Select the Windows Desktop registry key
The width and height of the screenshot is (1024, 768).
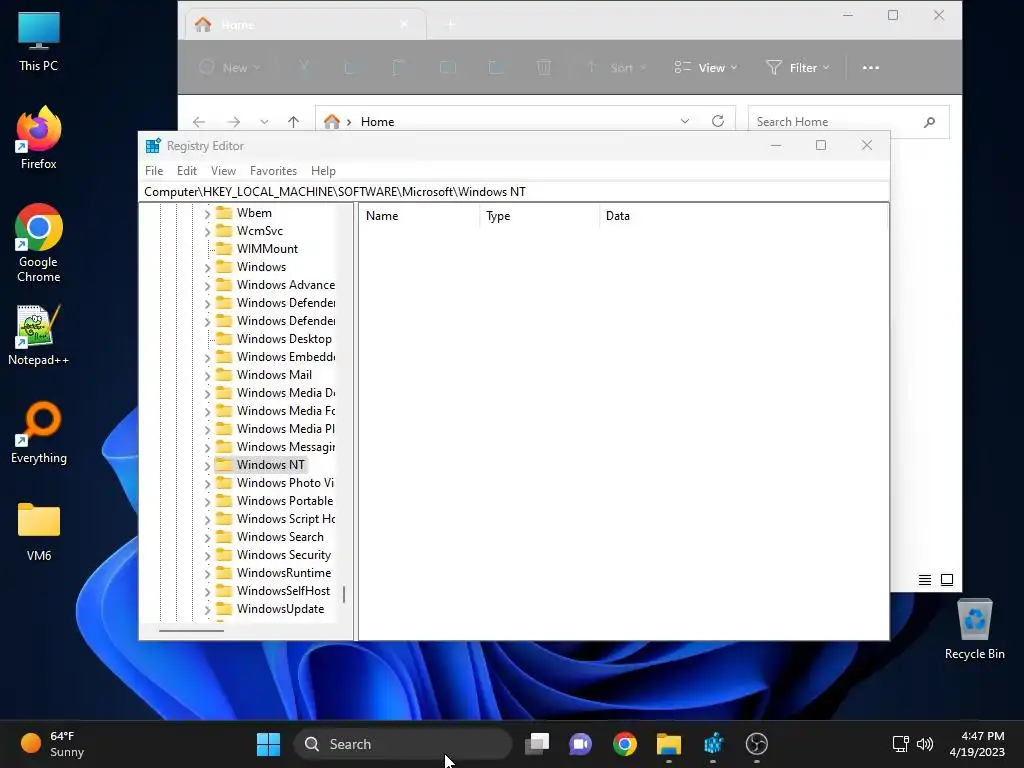(284, 339)
